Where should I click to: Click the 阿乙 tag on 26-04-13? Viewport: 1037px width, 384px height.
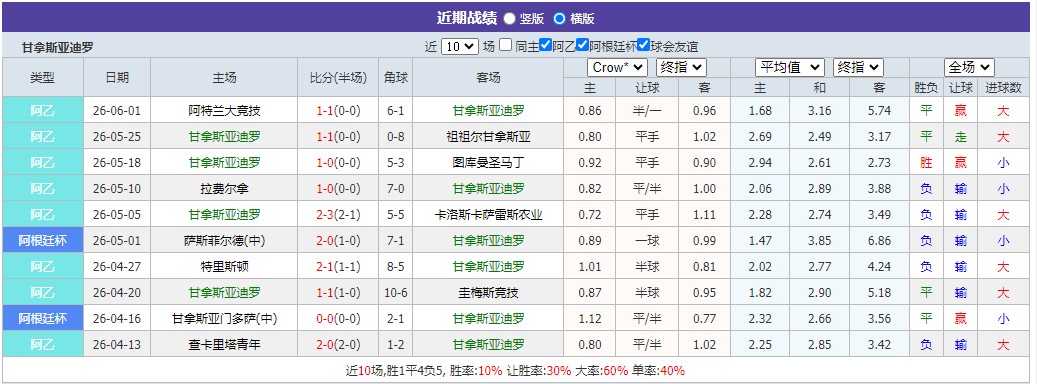tap(43, 344)
